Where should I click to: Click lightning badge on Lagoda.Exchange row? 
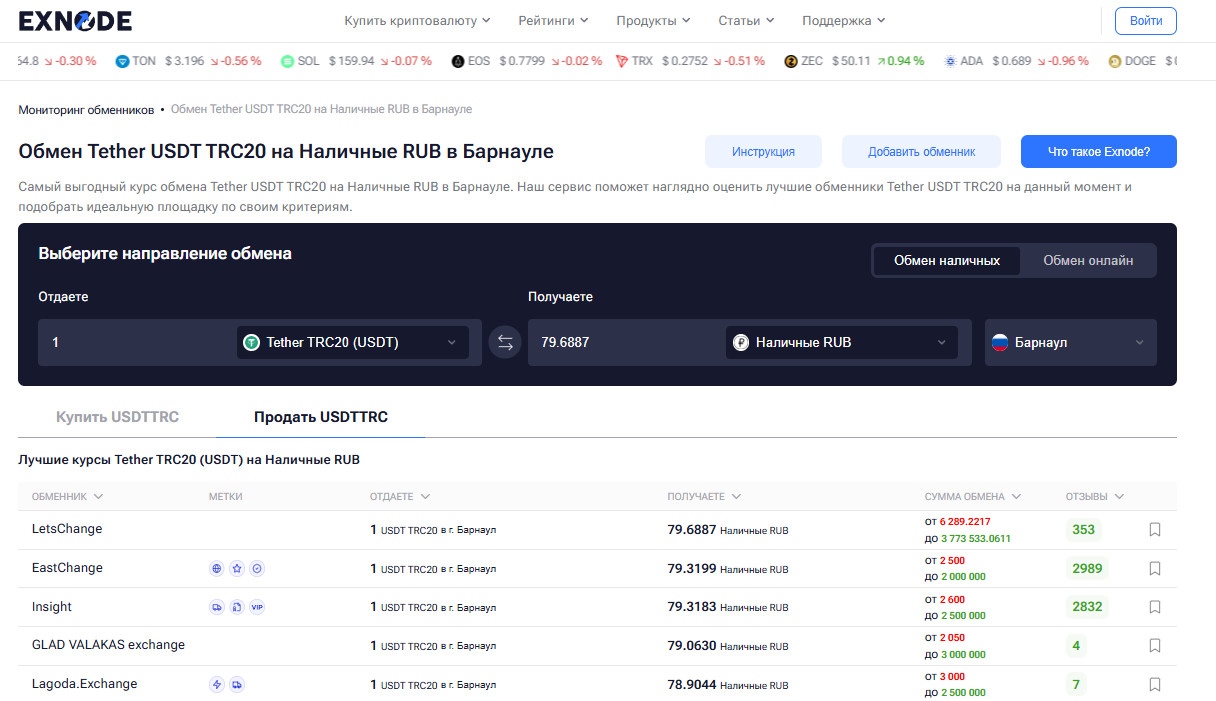(217, 685)
